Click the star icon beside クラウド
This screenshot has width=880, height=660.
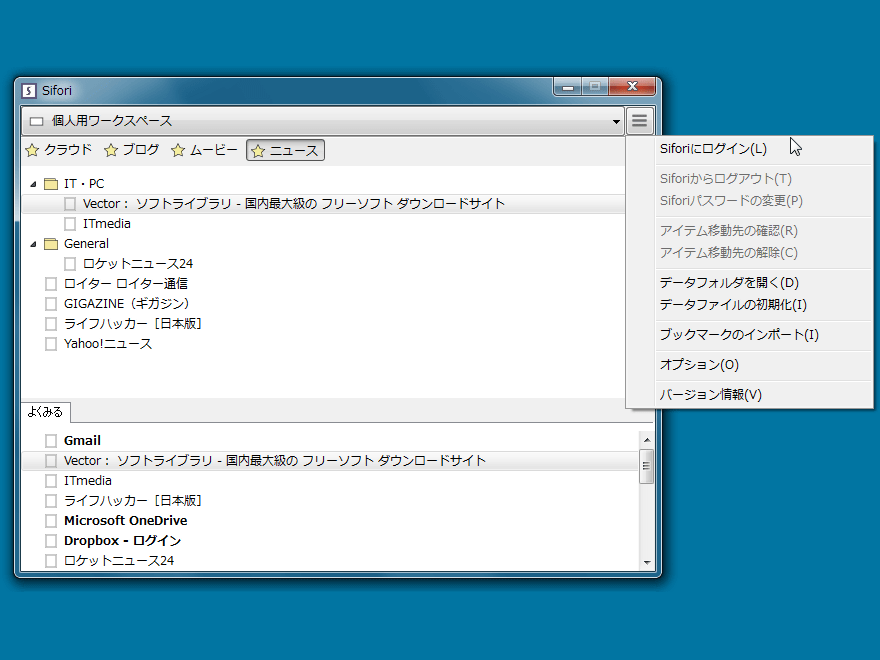click(32, 150)
